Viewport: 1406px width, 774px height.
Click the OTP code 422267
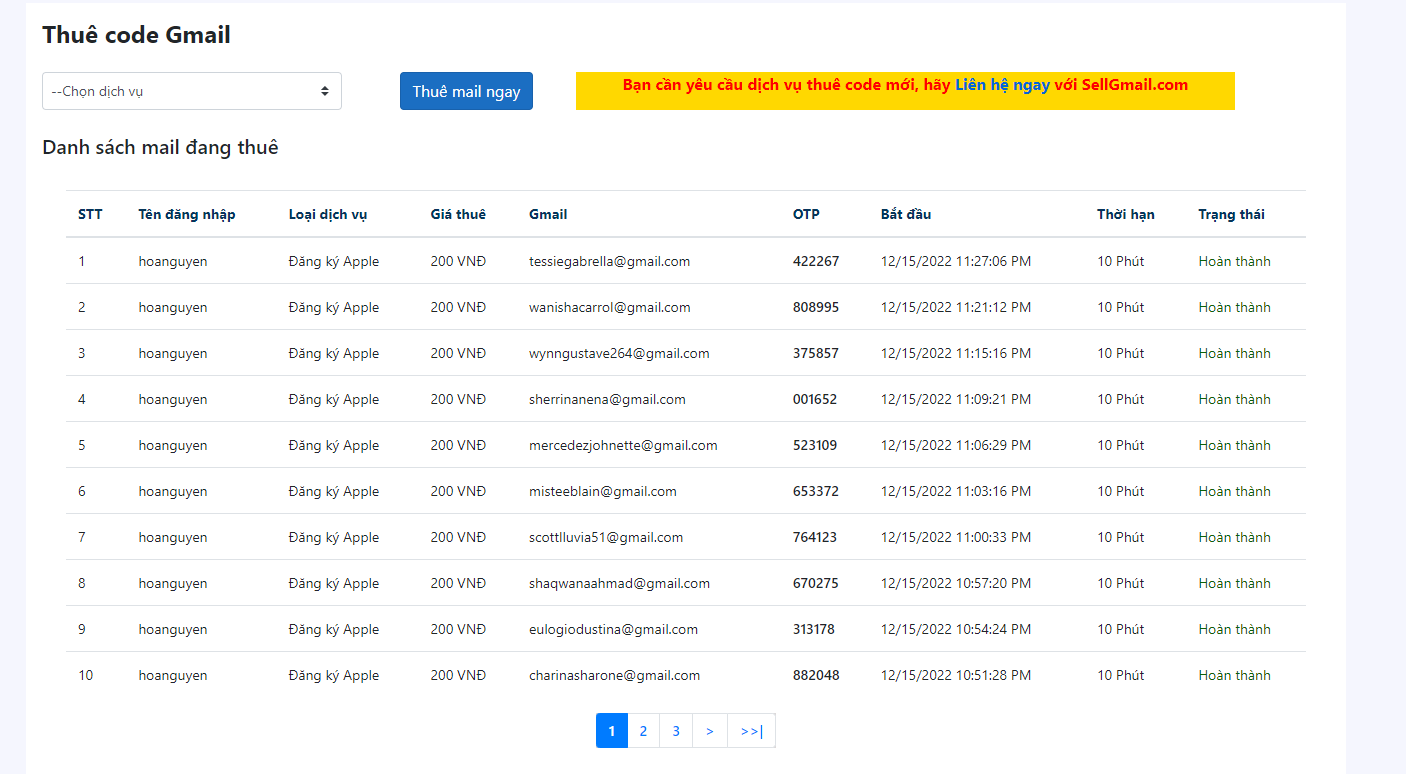pos(815,261)
